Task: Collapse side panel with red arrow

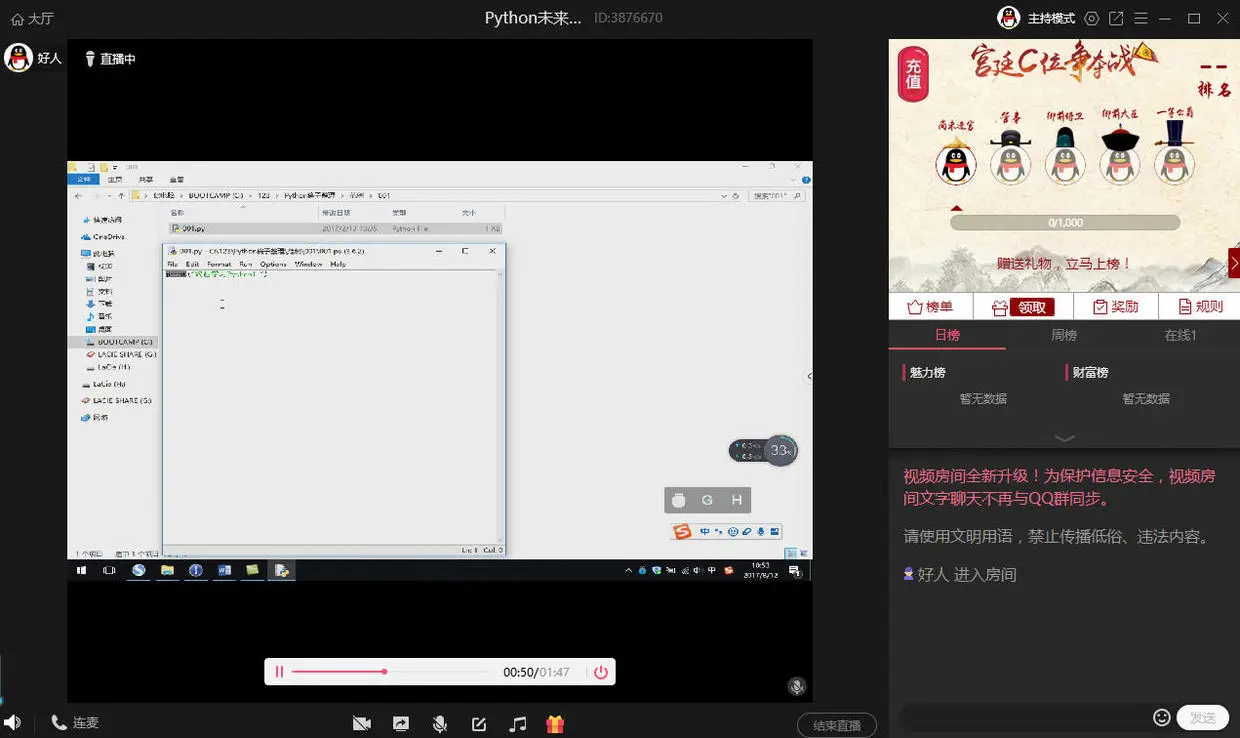Action: (1234, 264)
